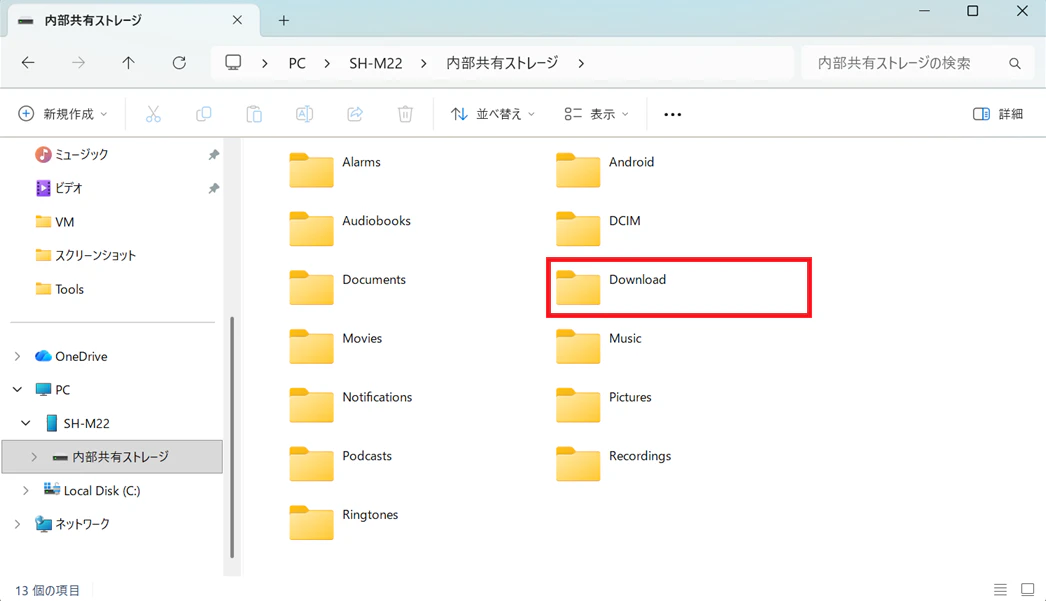Go forward with the right arrow
The image size is (1046, 601).
tap(78, 63)
